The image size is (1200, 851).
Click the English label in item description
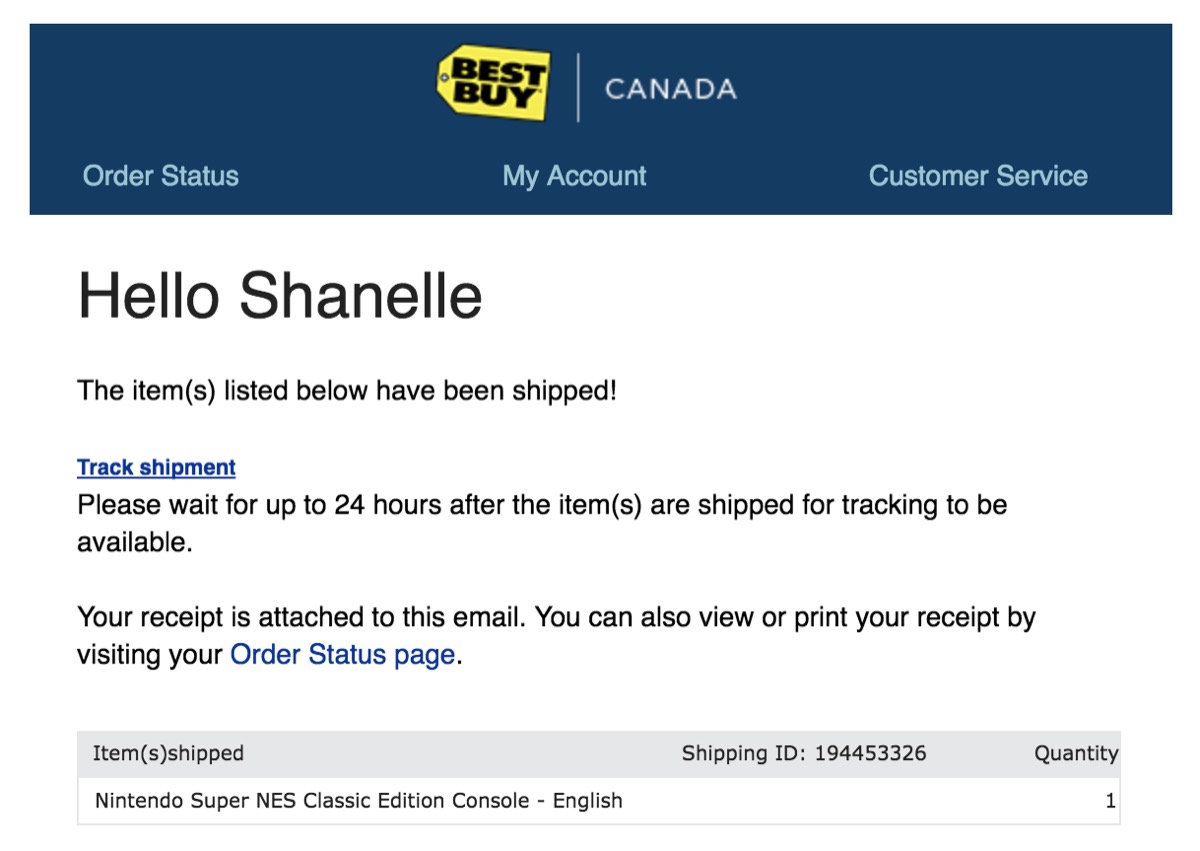(587, 801)
